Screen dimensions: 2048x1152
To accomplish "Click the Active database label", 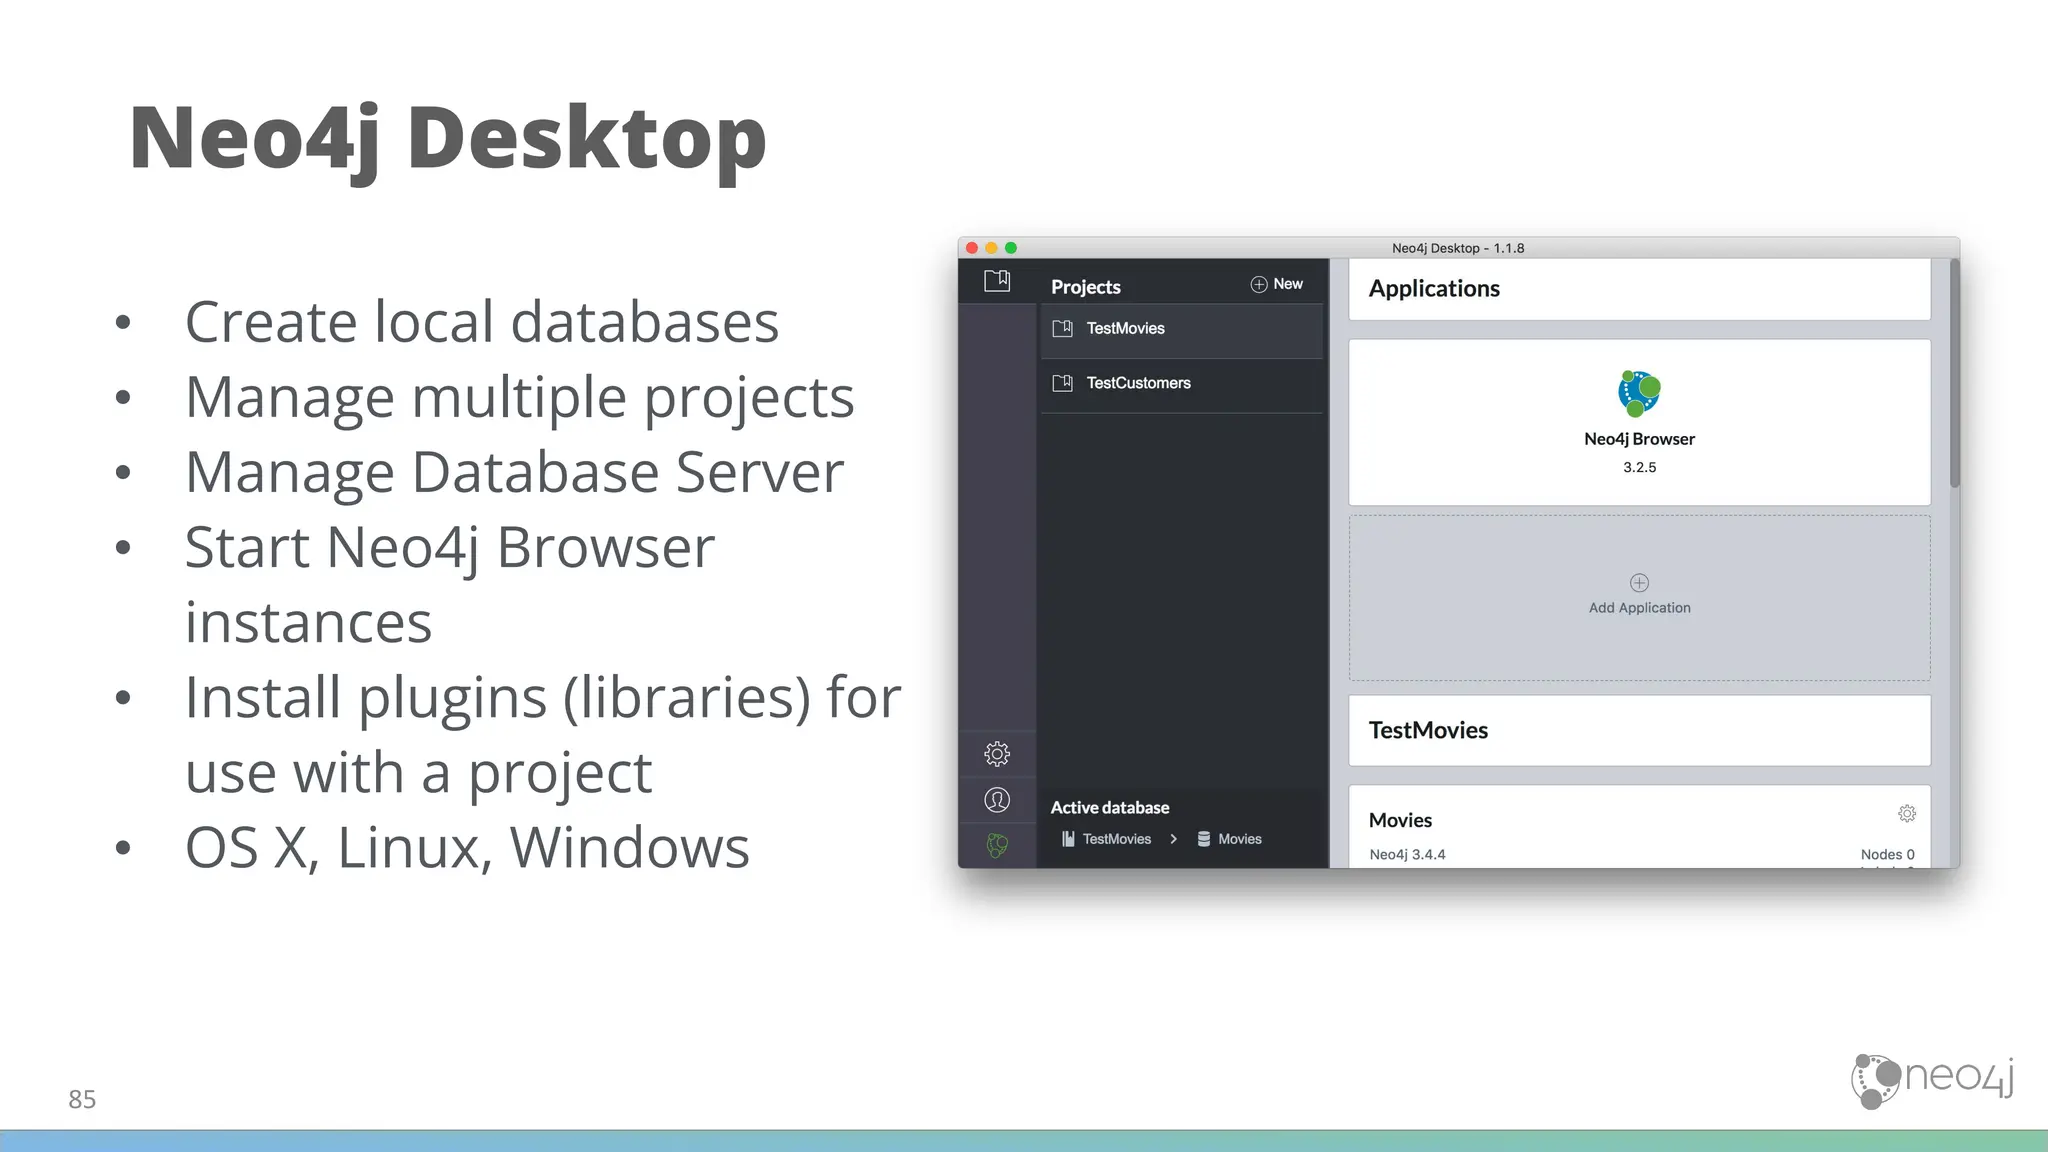I will [1109, 808].
